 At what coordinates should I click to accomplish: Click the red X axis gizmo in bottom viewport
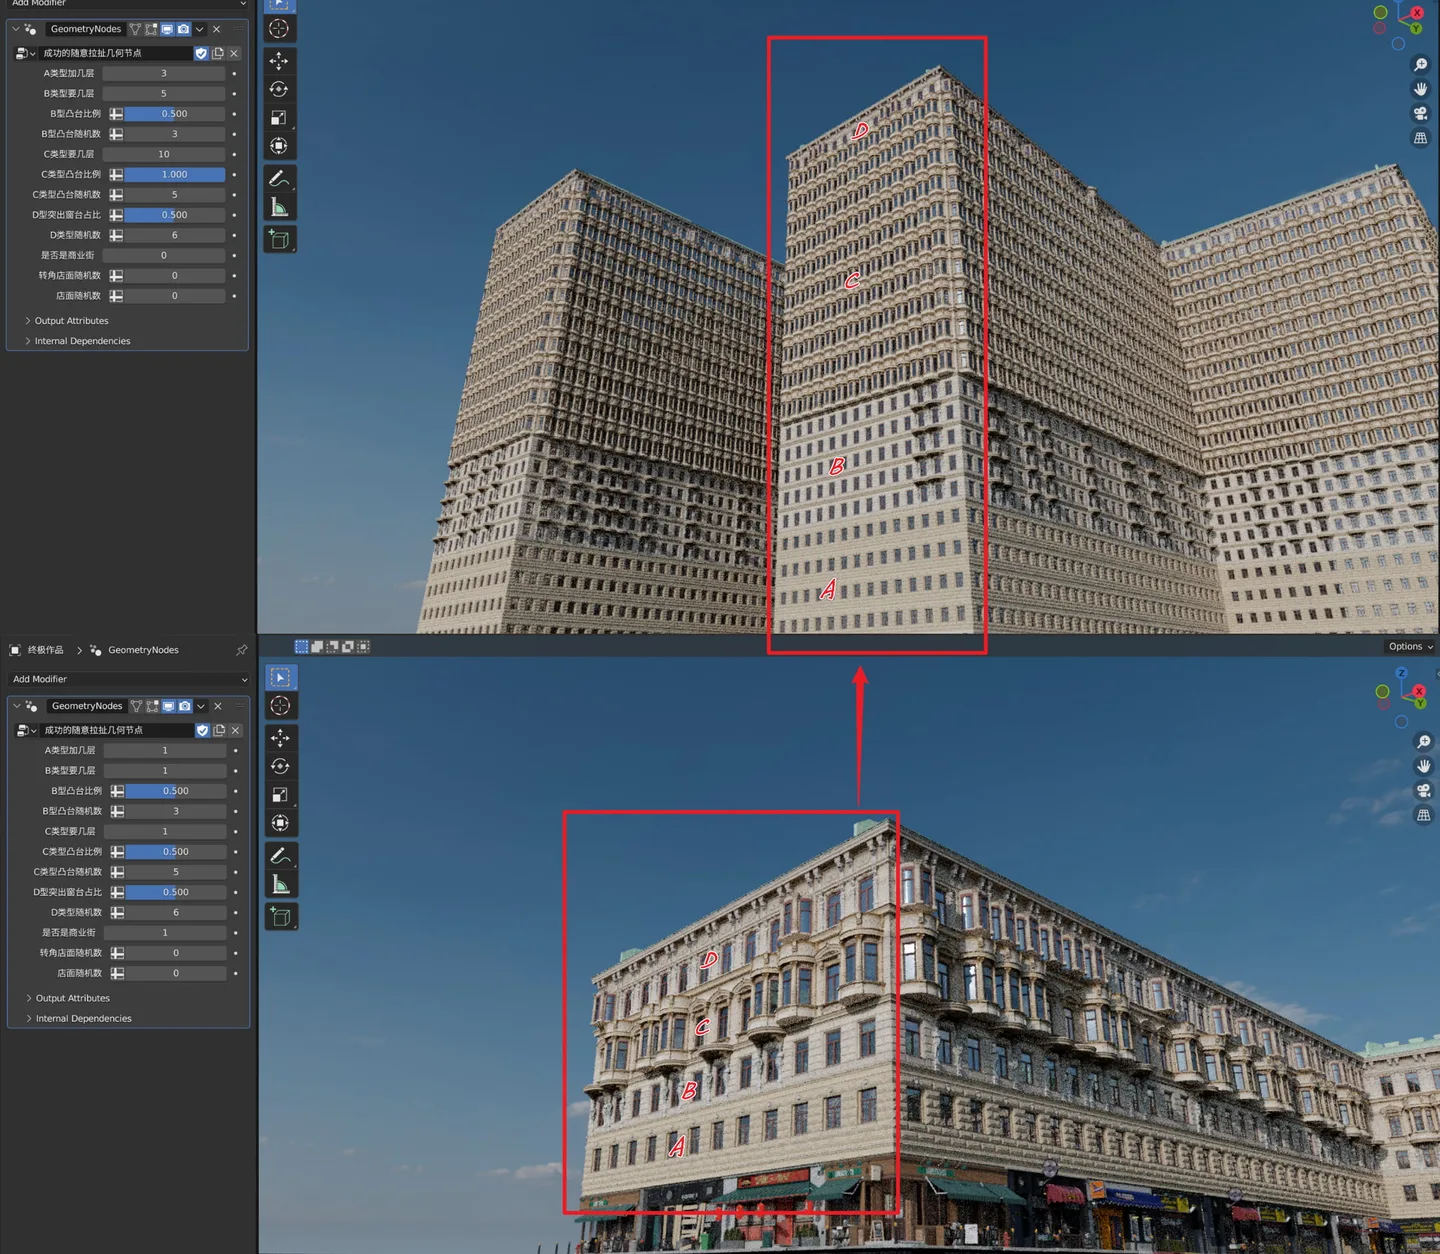(1418, 691)
